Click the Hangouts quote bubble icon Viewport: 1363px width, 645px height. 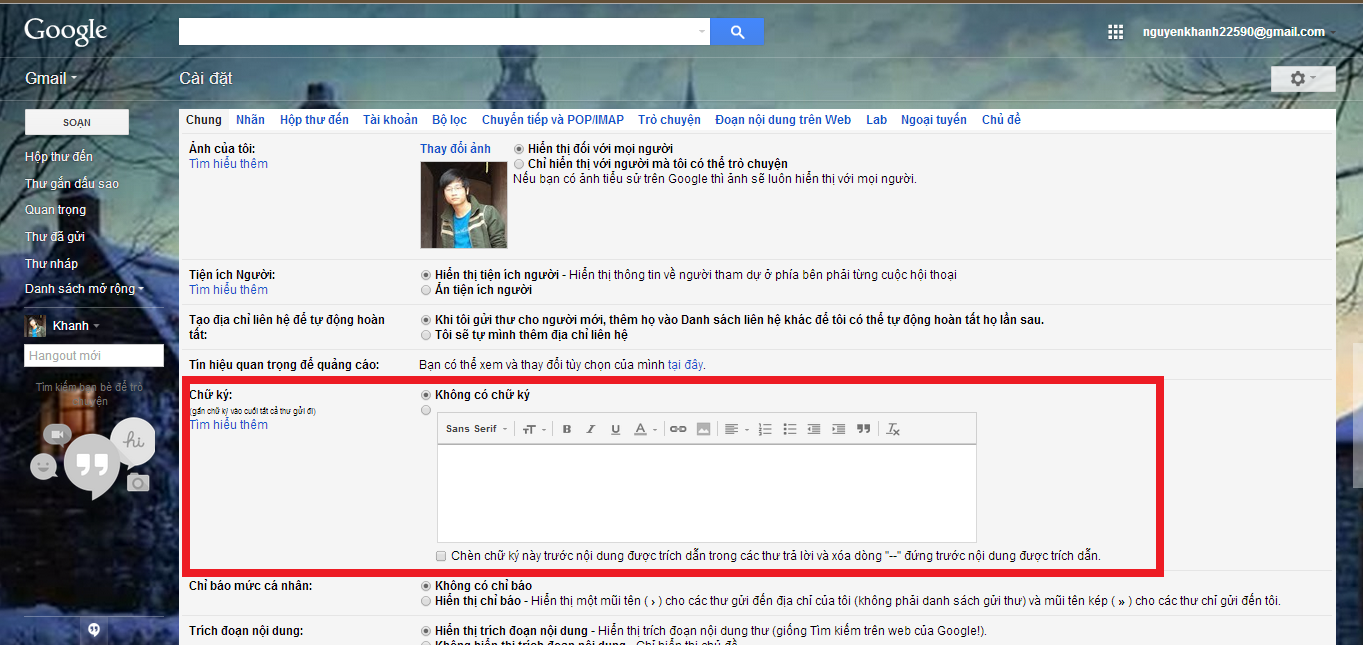pos(92,466)
